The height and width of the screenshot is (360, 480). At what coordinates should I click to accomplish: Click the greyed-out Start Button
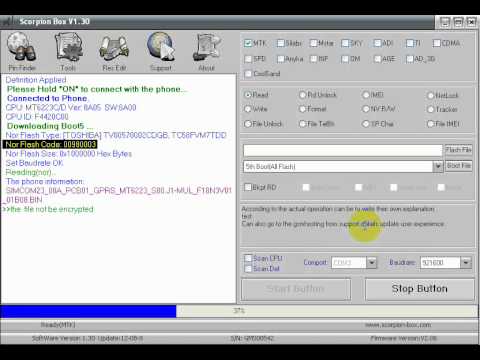(296, 289)
